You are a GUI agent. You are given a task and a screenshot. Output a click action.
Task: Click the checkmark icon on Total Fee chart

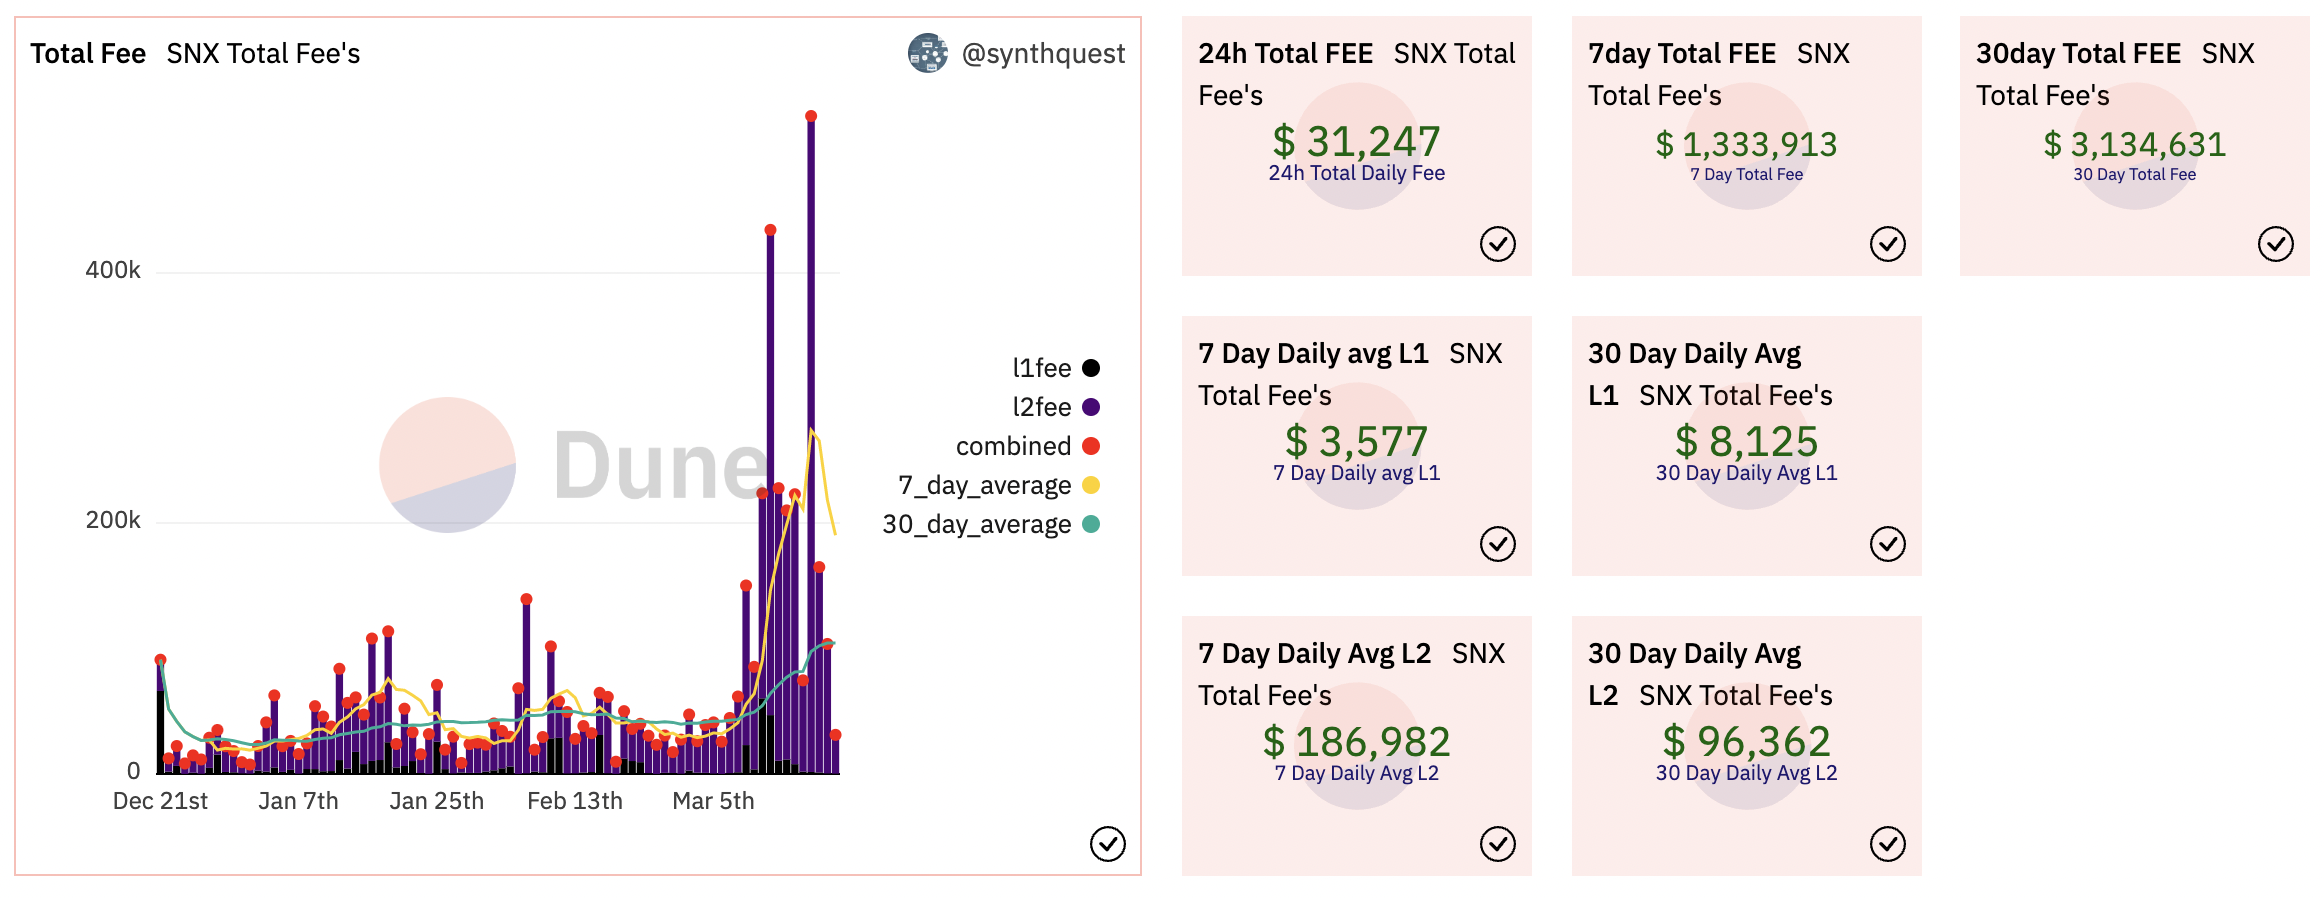pos(1107,844)
